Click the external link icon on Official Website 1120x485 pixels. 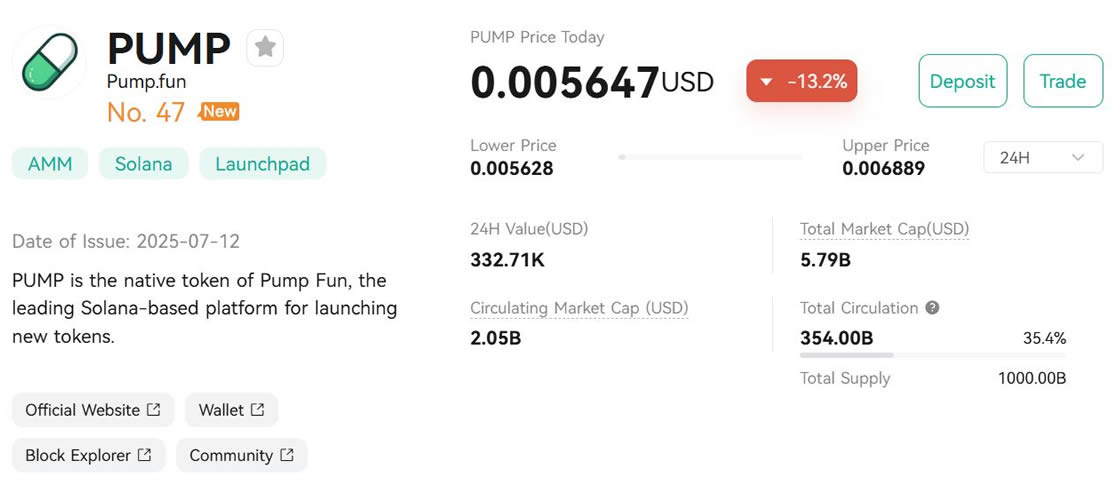[x=154, y=409]
